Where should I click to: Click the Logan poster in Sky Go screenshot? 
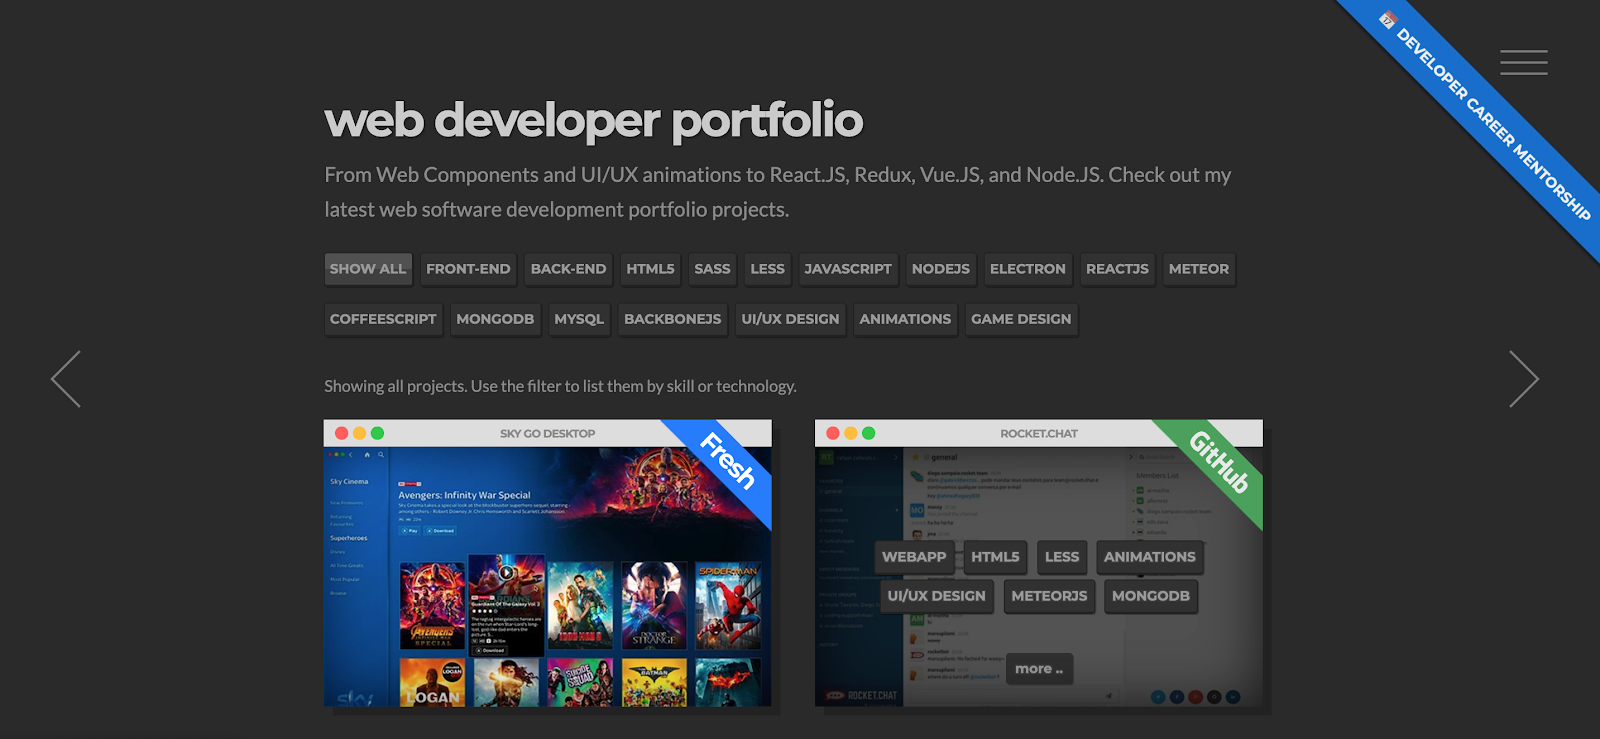pos(433,682)
